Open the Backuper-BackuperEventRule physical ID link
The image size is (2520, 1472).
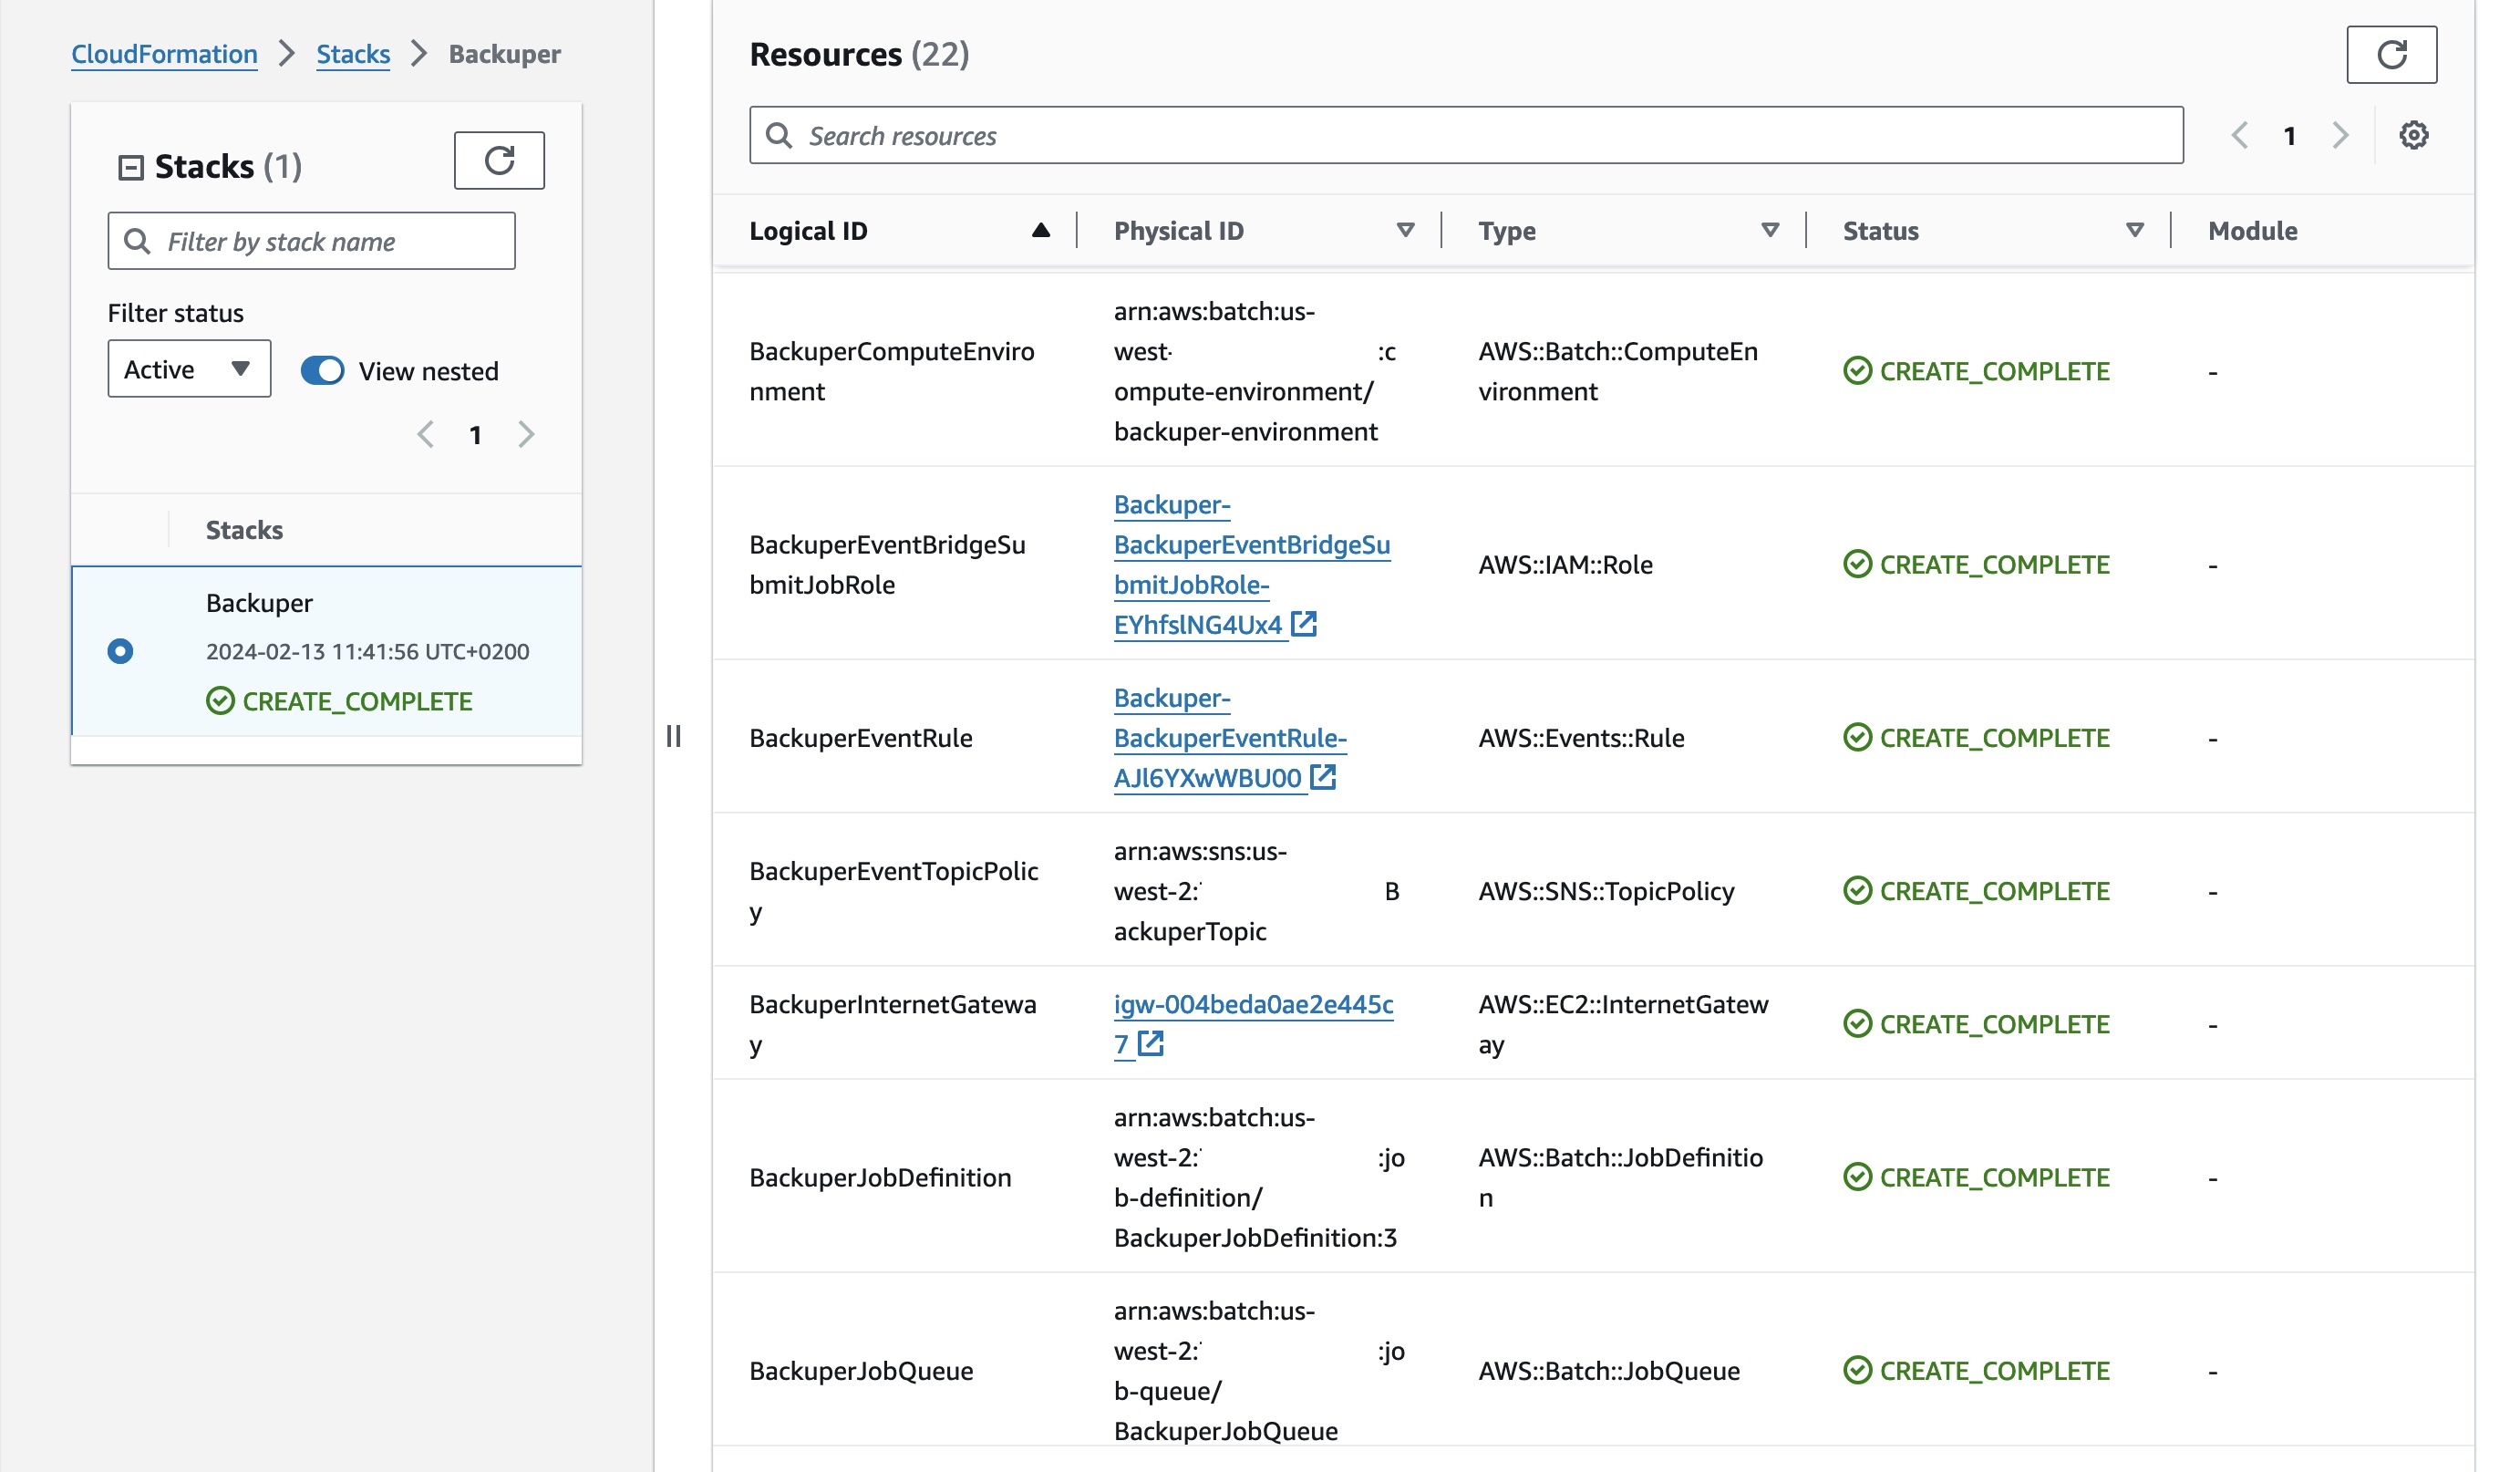click(x=1230, y=738)
